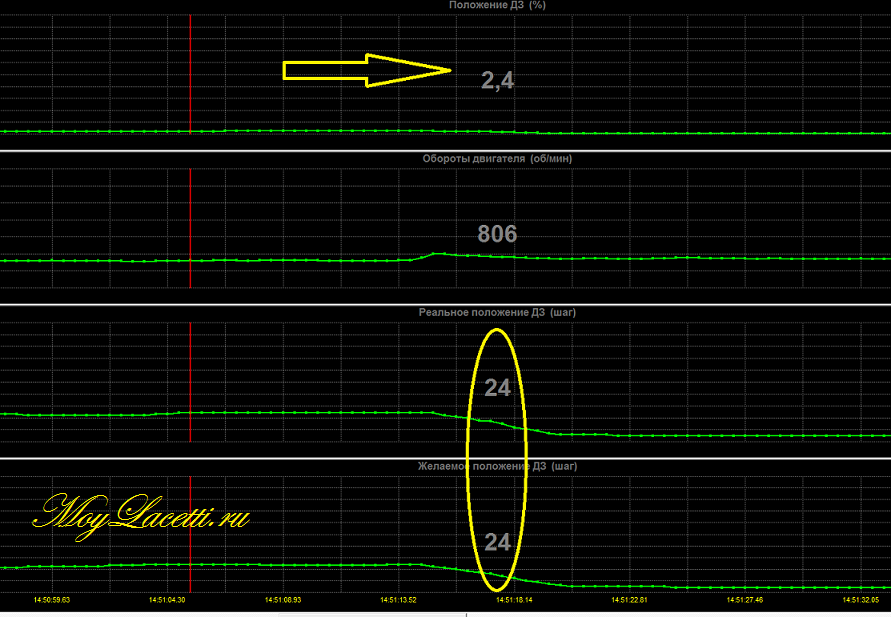This screenshot has height=617, width=891.
Task: Click the 'Обороты двигателя (об/мин)' chart title
Action: tap(497, 158)
